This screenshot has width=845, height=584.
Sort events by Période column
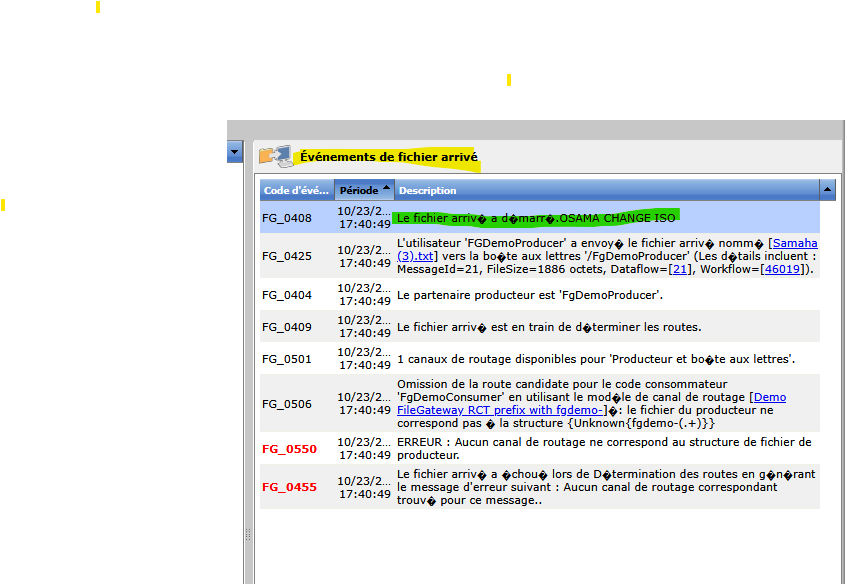coord(359,190)
